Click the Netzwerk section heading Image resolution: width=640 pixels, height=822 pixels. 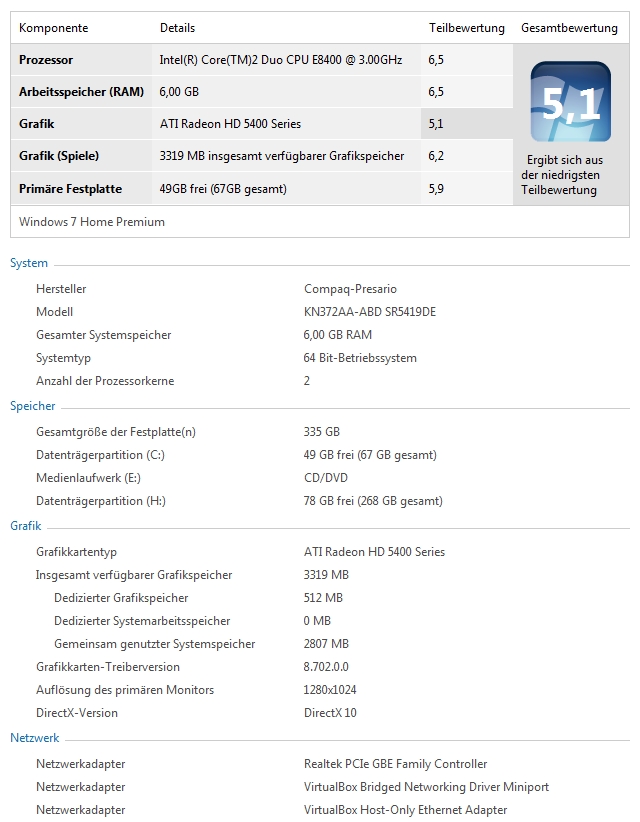tap(35, 738)
